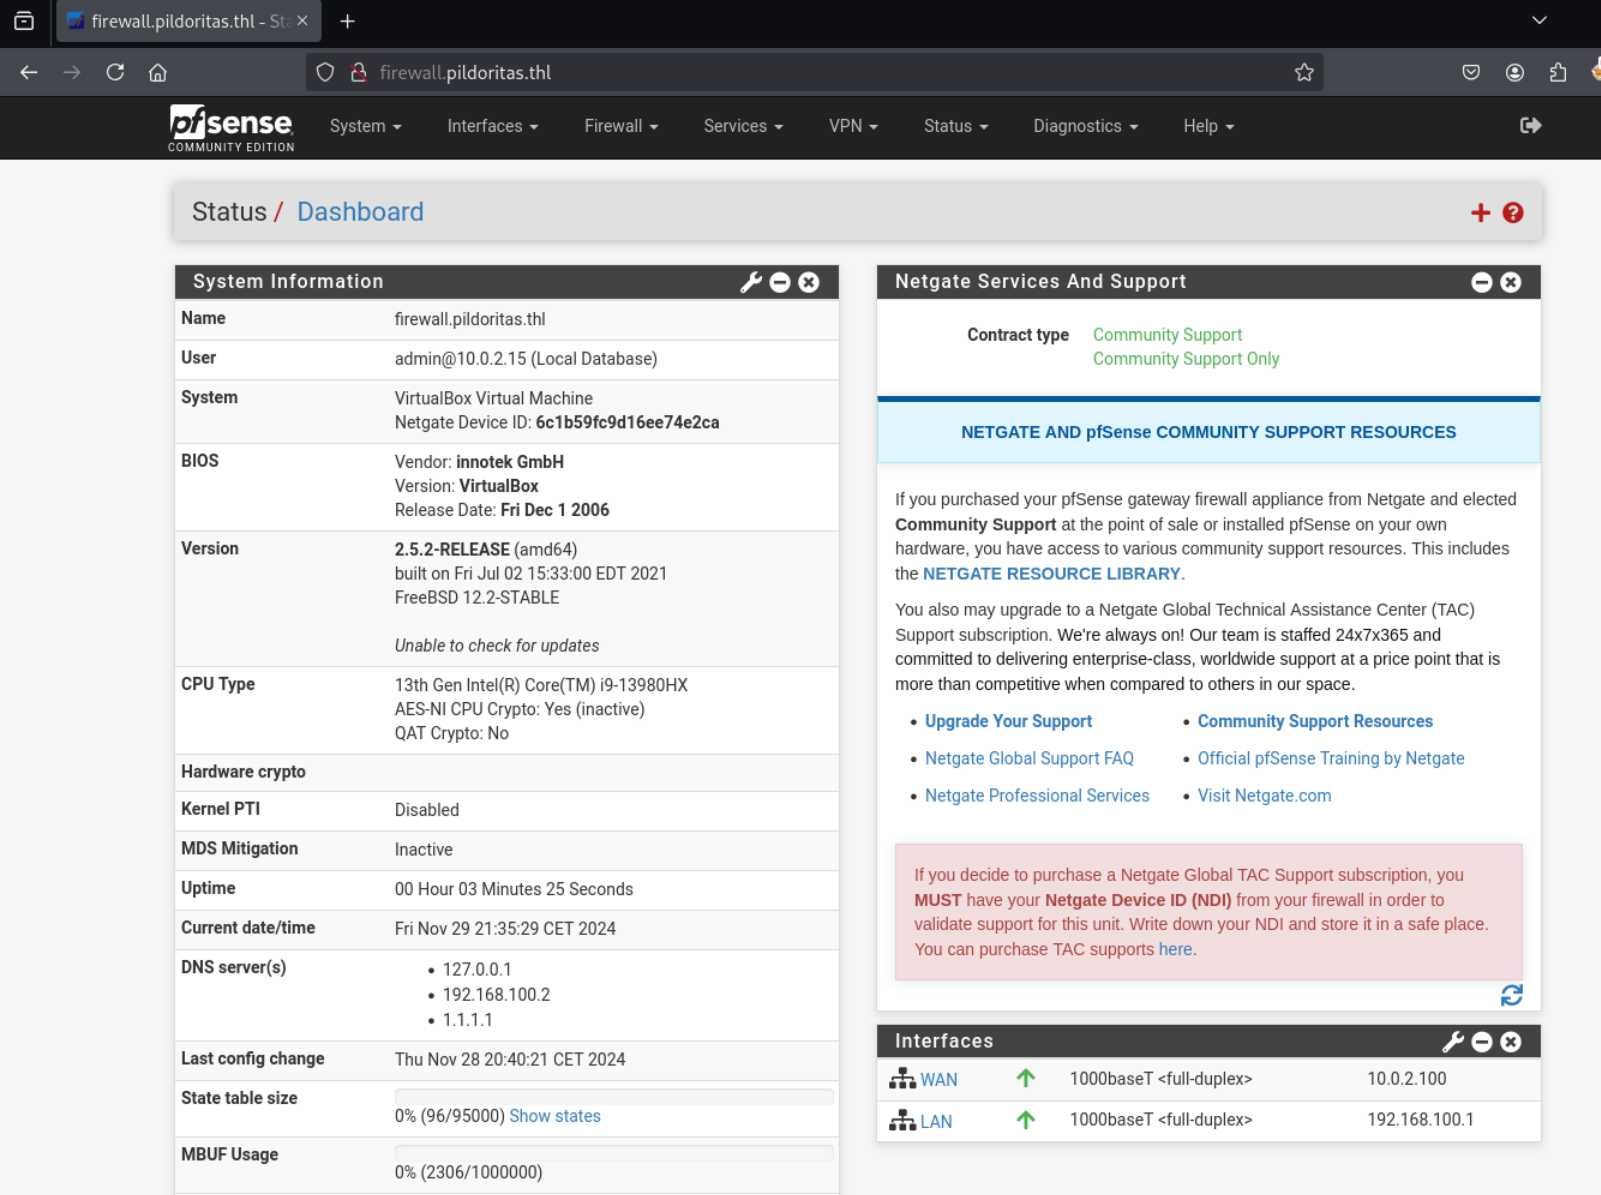The height and width of the screenshot is (1195, 1601).
Task: Open the Status menu in navbar
Action: [955, 126]
